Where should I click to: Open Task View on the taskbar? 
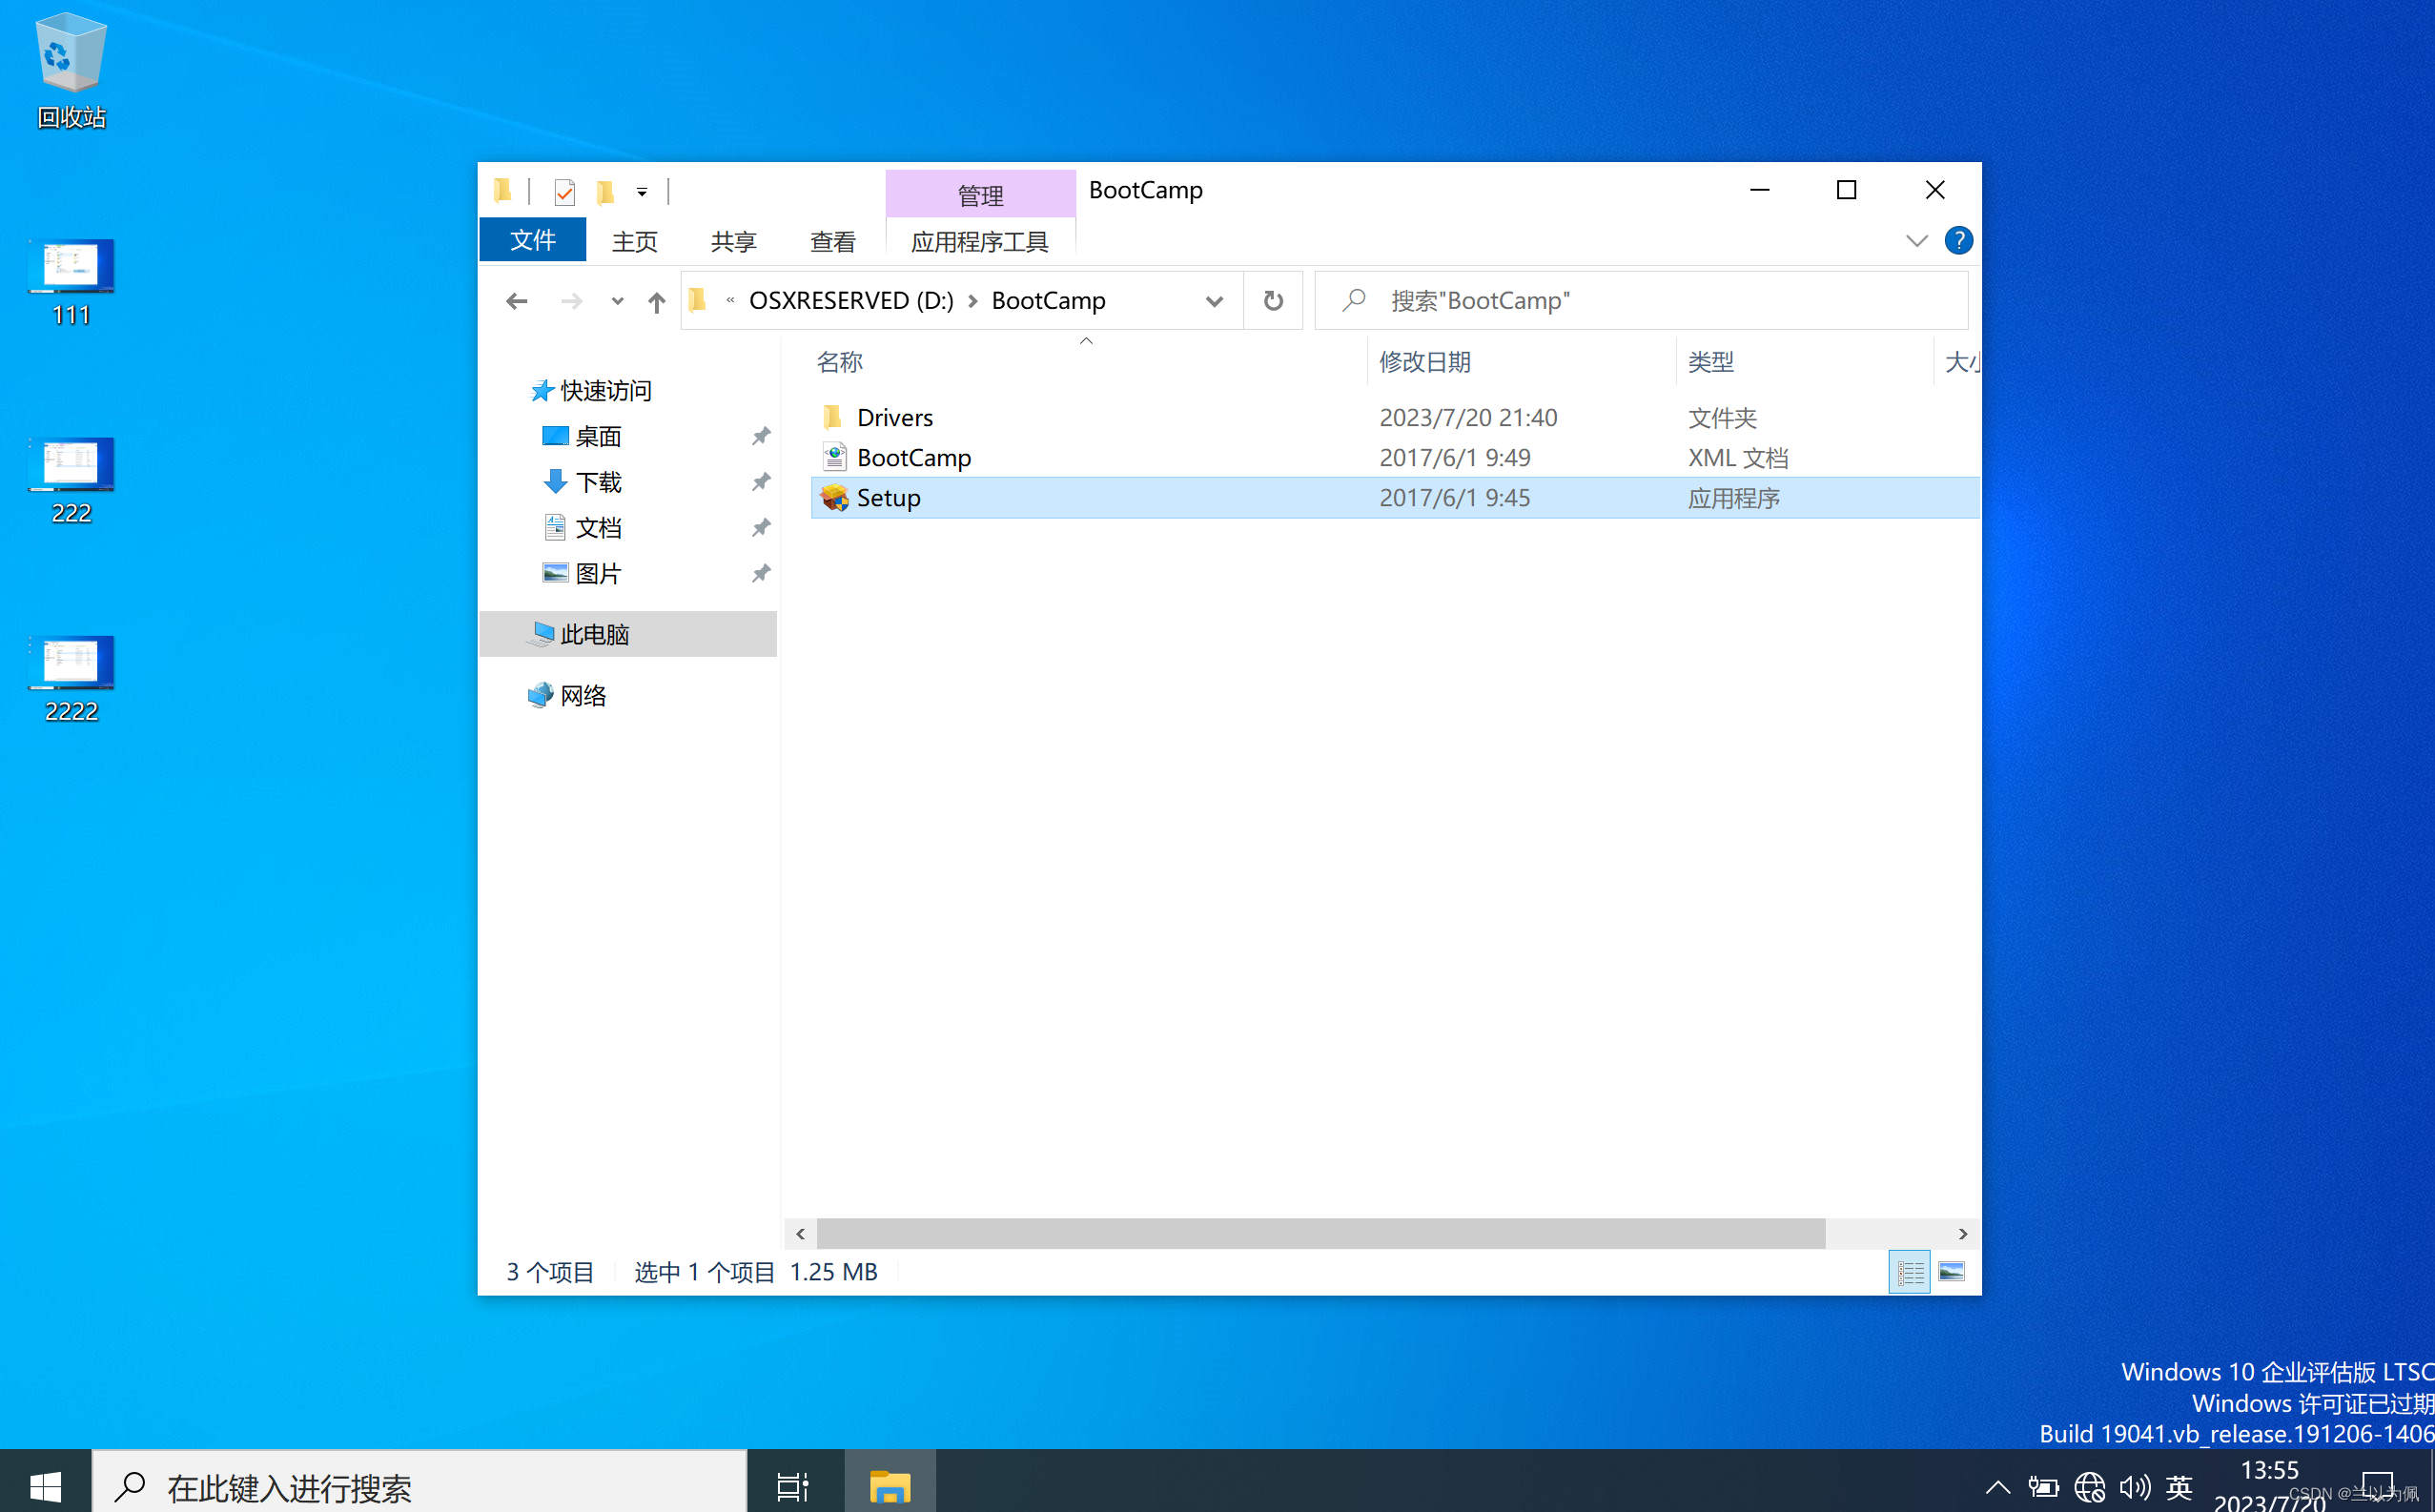click(x=792, y=1486)
